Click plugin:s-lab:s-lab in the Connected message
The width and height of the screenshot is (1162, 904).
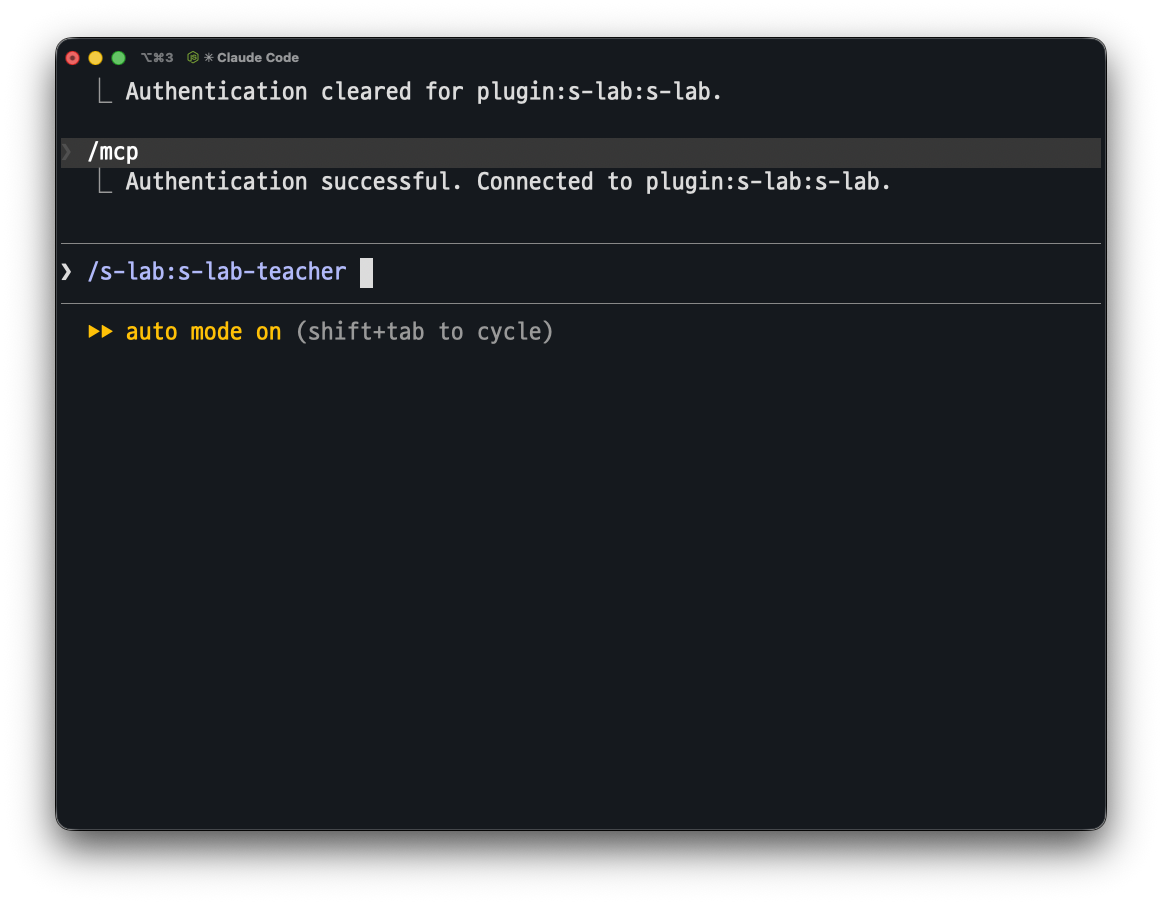coord(768,182)
